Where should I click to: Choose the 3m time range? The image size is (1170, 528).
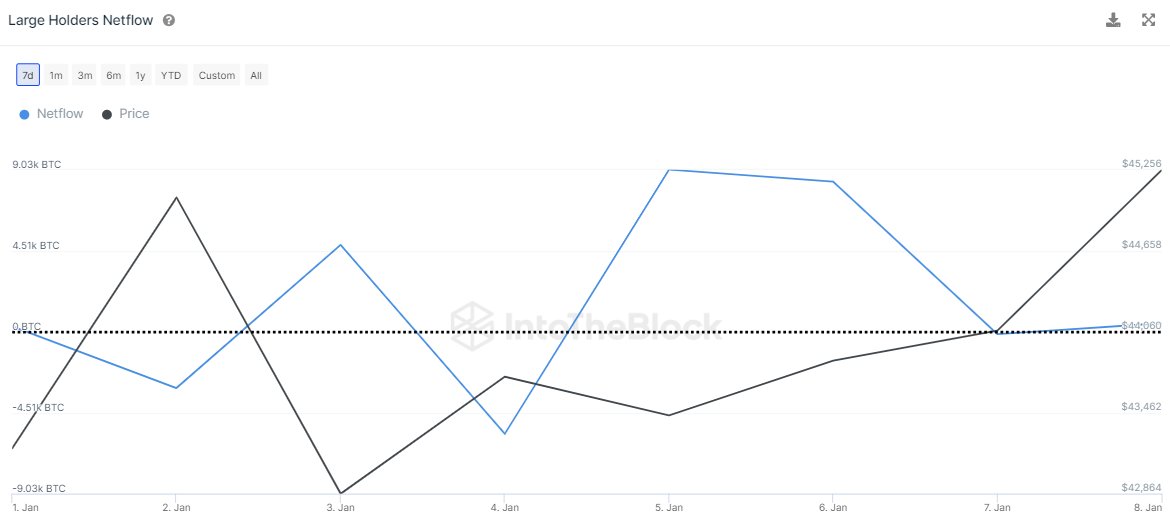click(x=85, y=75)
